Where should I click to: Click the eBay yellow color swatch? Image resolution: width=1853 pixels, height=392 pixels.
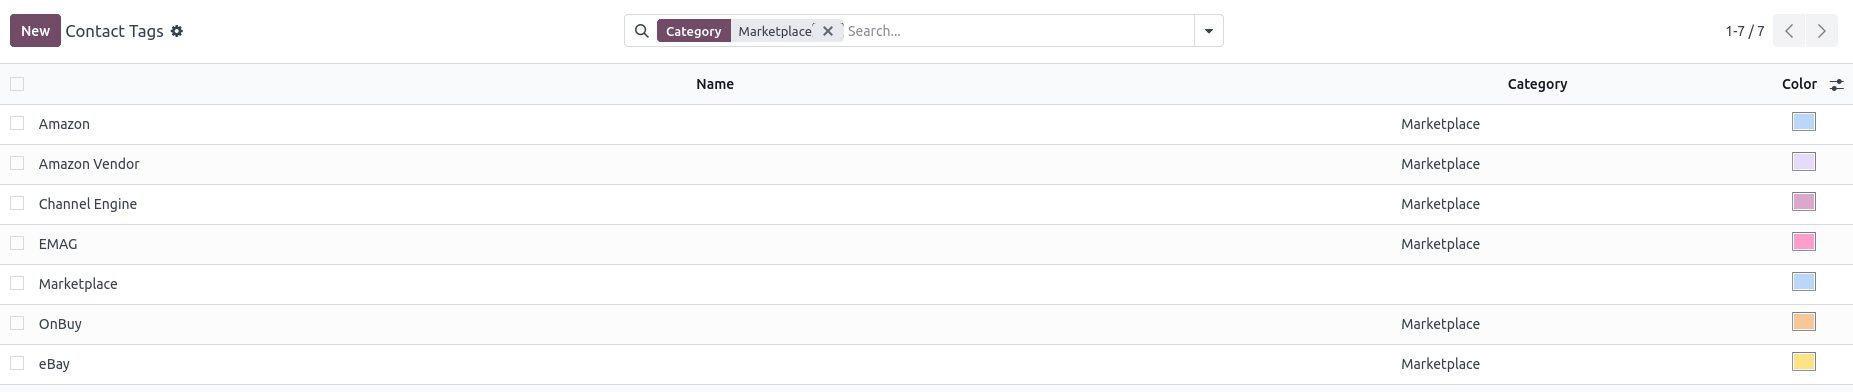point(1804,362)
